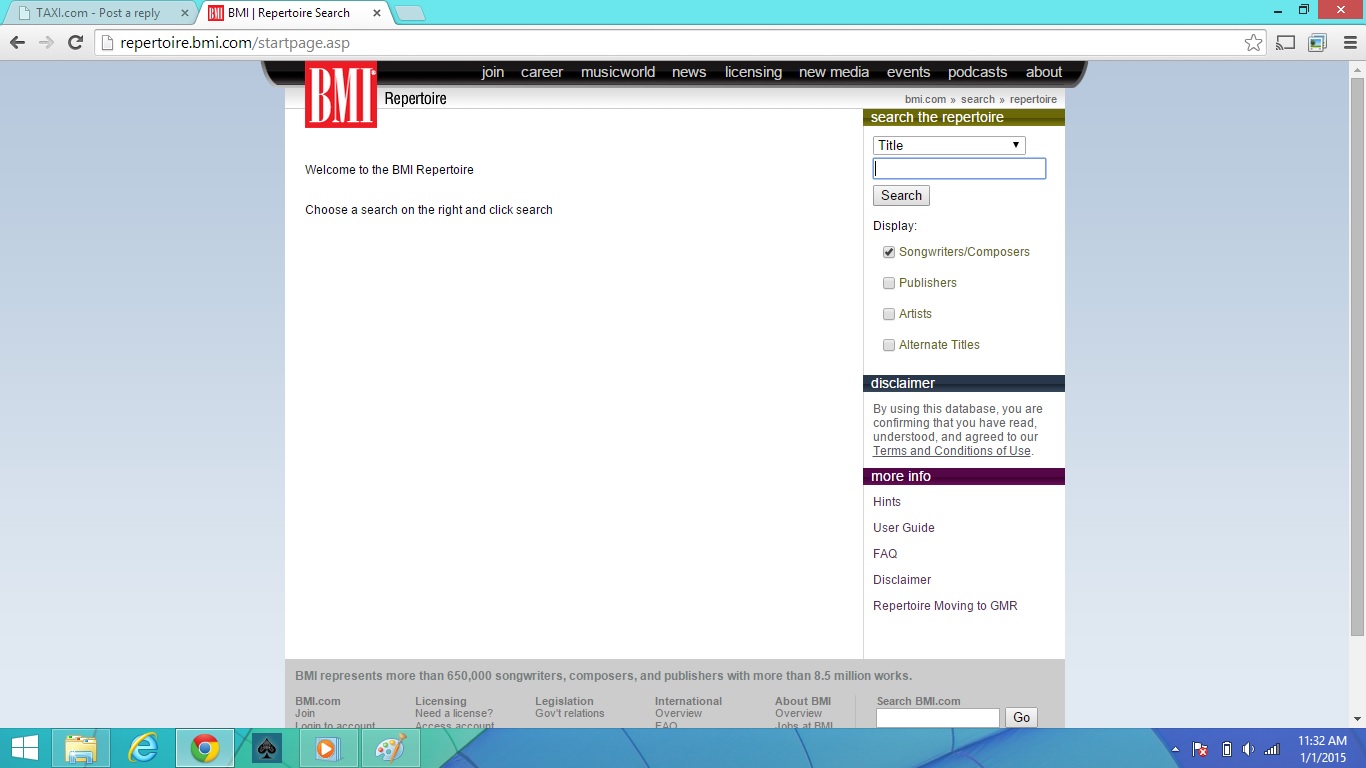Click Chrome's forward arrow

(x=46, y=43)
